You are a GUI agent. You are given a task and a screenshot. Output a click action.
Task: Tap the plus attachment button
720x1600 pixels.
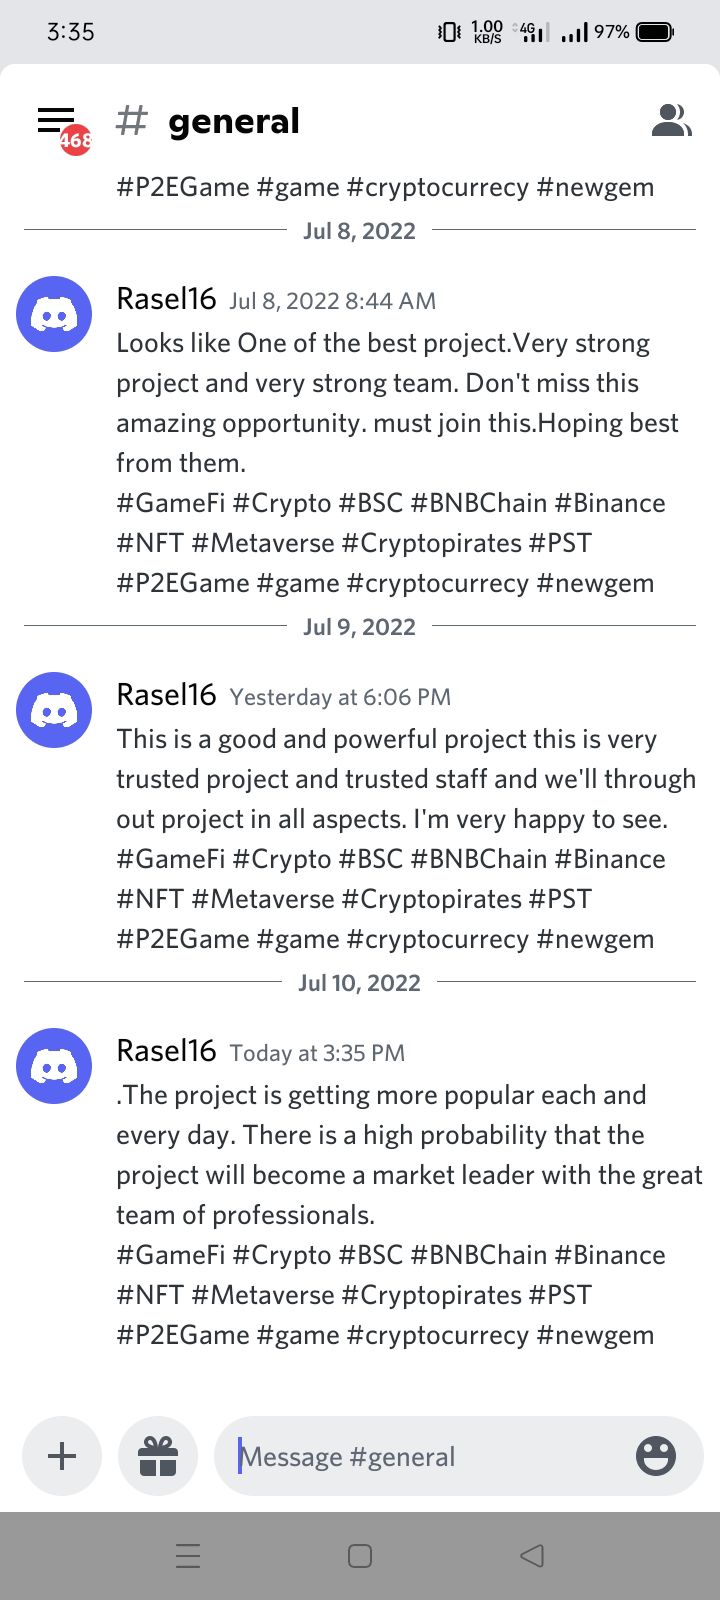(62, 1456)
